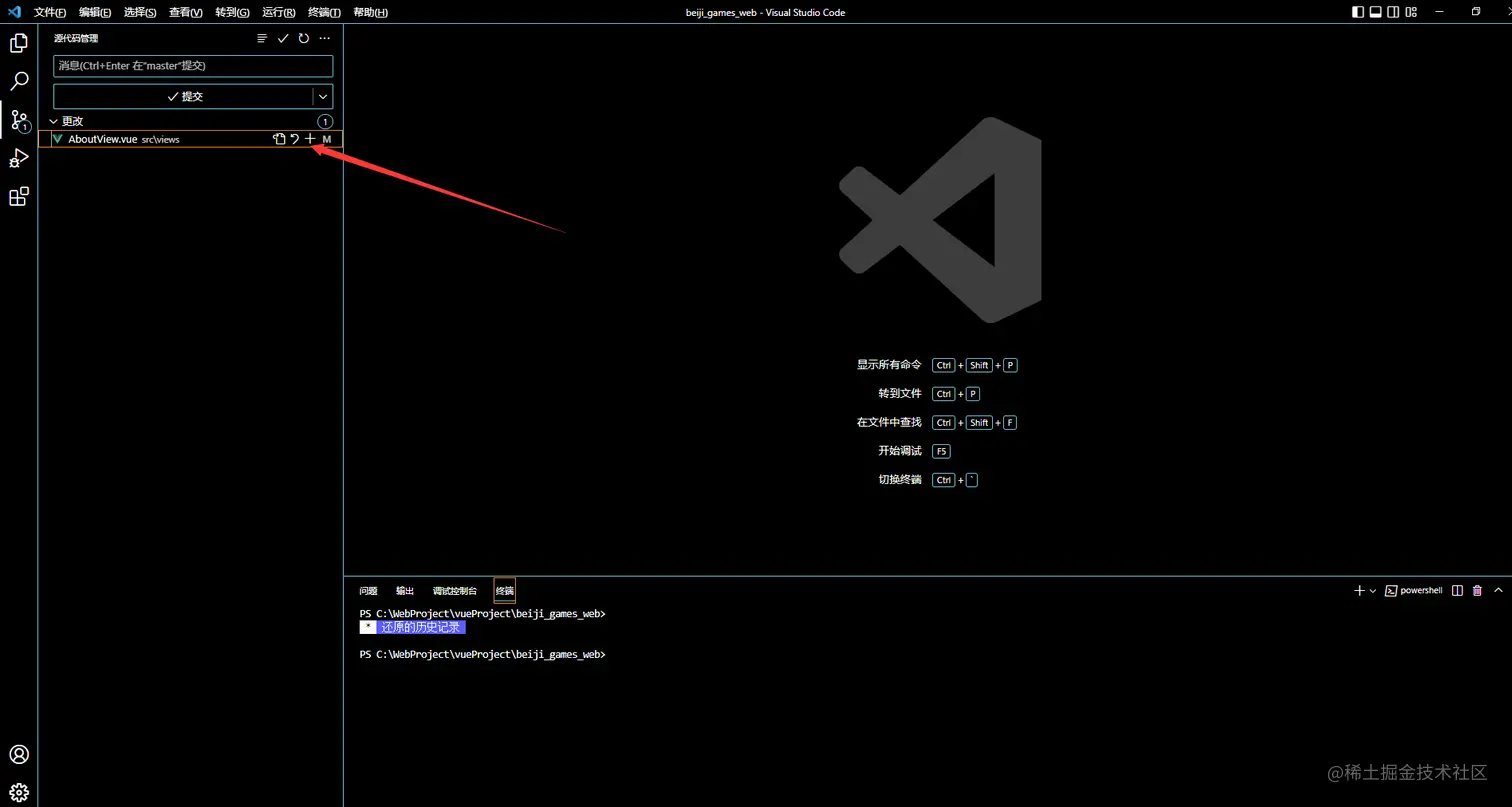Viewport: 1512px width, 807px height.
Task: Open the 选择(S) menu
Action: pos(140,12)
